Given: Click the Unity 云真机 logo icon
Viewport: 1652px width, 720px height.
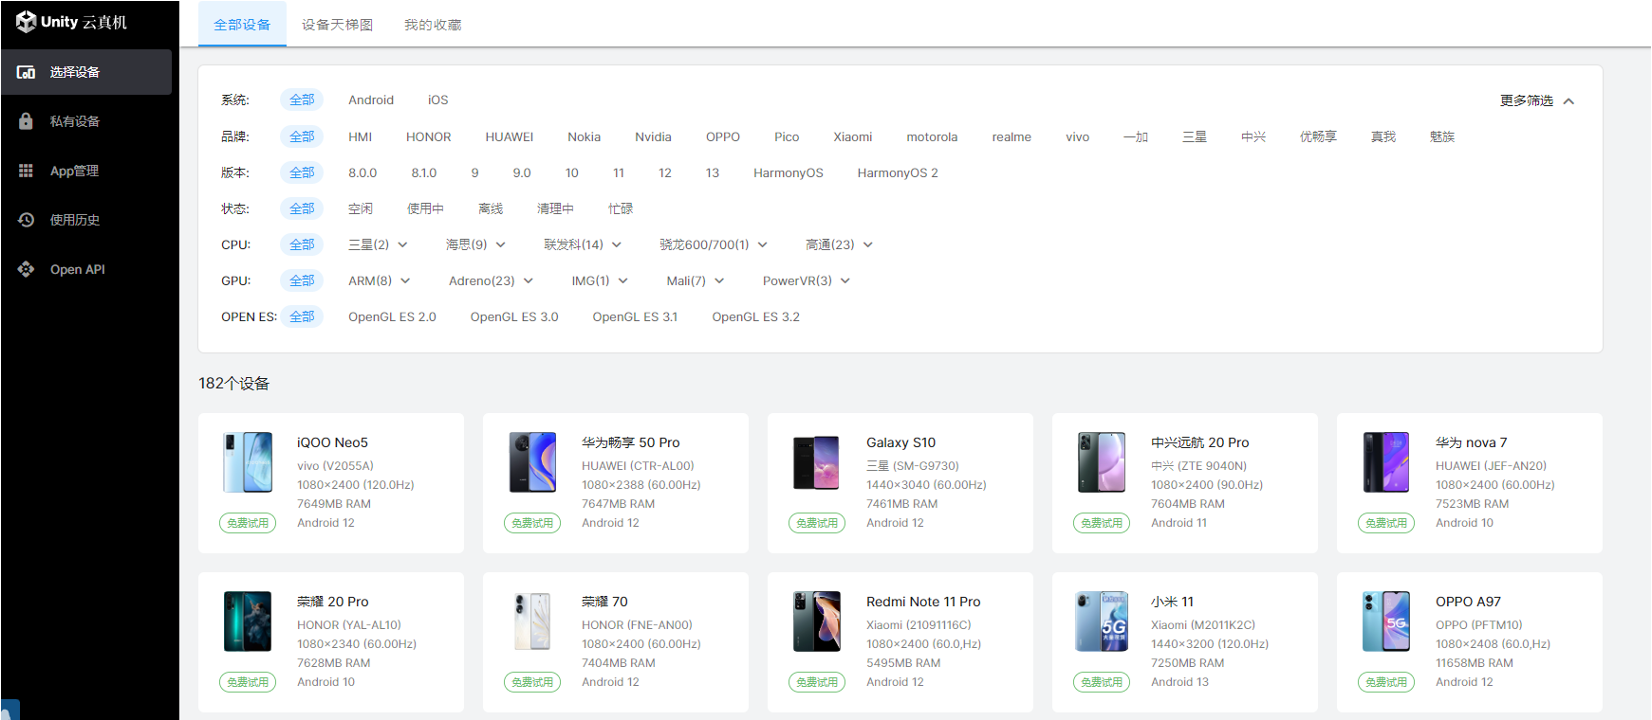Looking at the screenshot, I should 26,22.
